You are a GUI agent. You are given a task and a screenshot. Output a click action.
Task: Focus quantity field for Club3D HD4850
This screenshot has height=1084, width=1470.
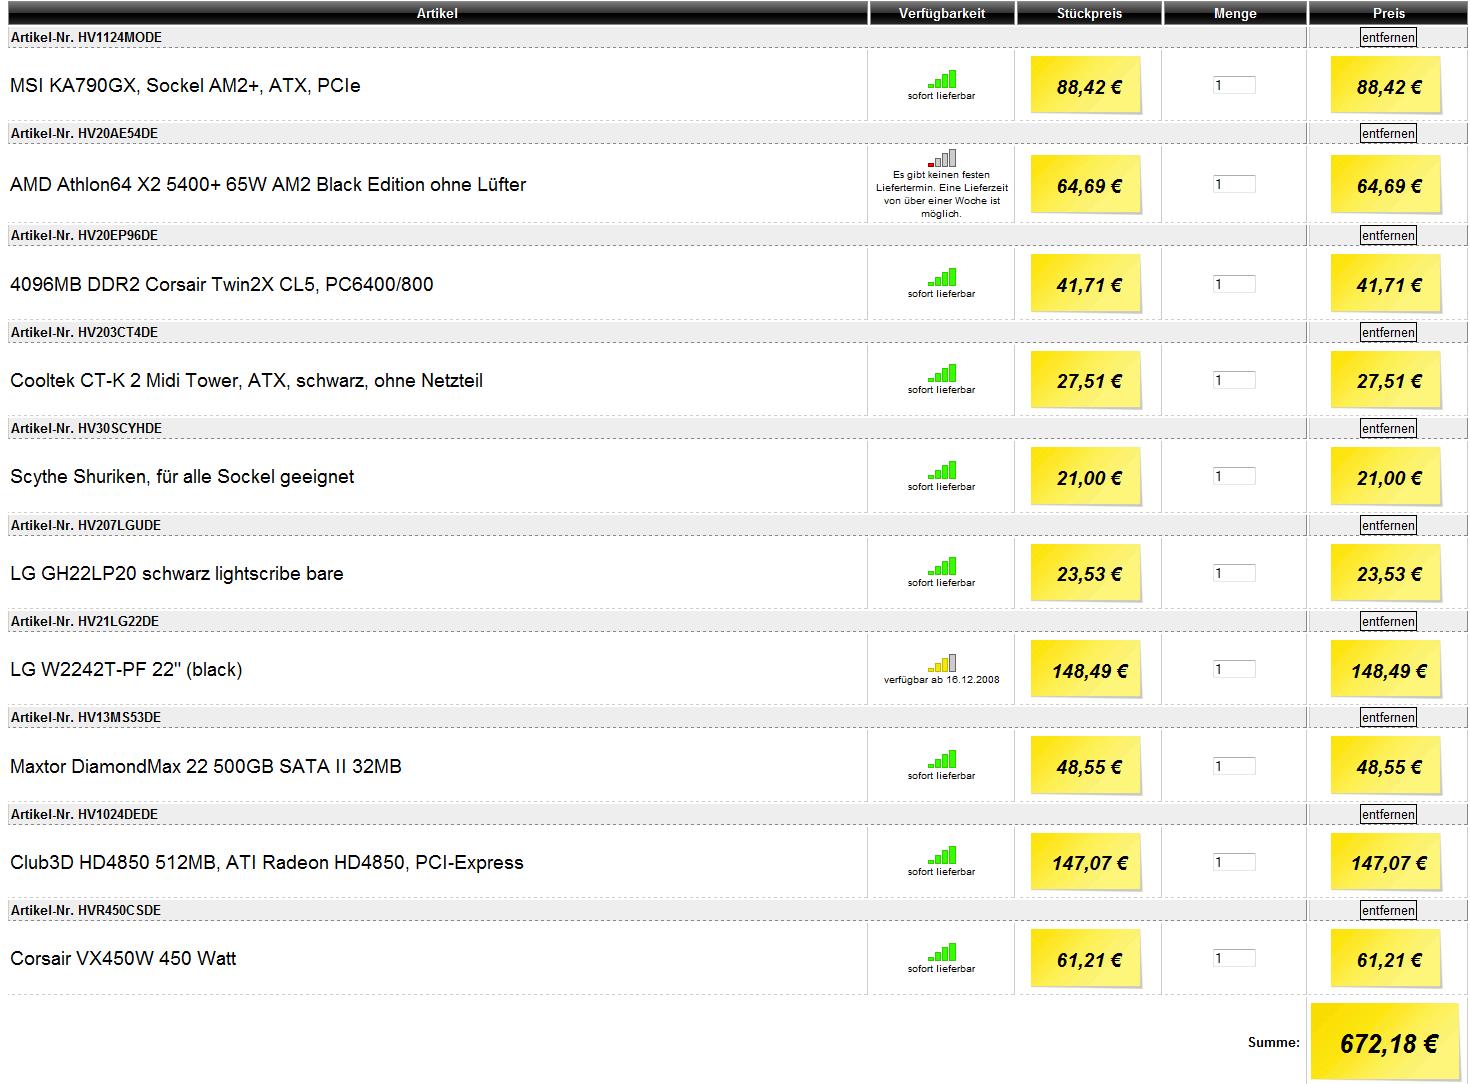pos(1234,862)
